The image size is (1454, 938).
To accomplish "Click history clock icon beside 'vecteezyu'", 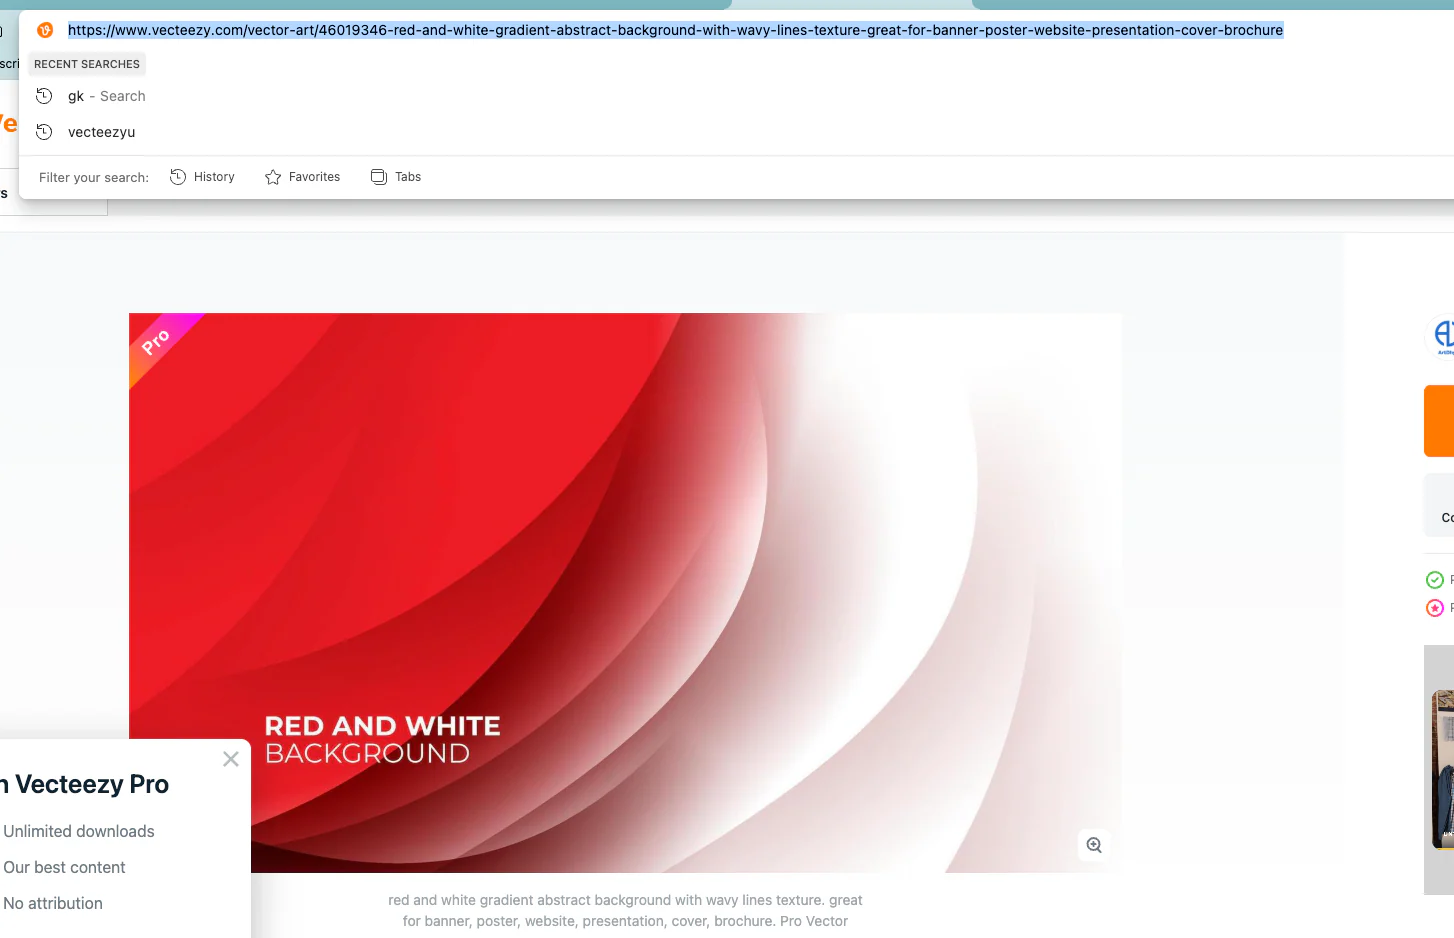I will [x=44, y=132].
